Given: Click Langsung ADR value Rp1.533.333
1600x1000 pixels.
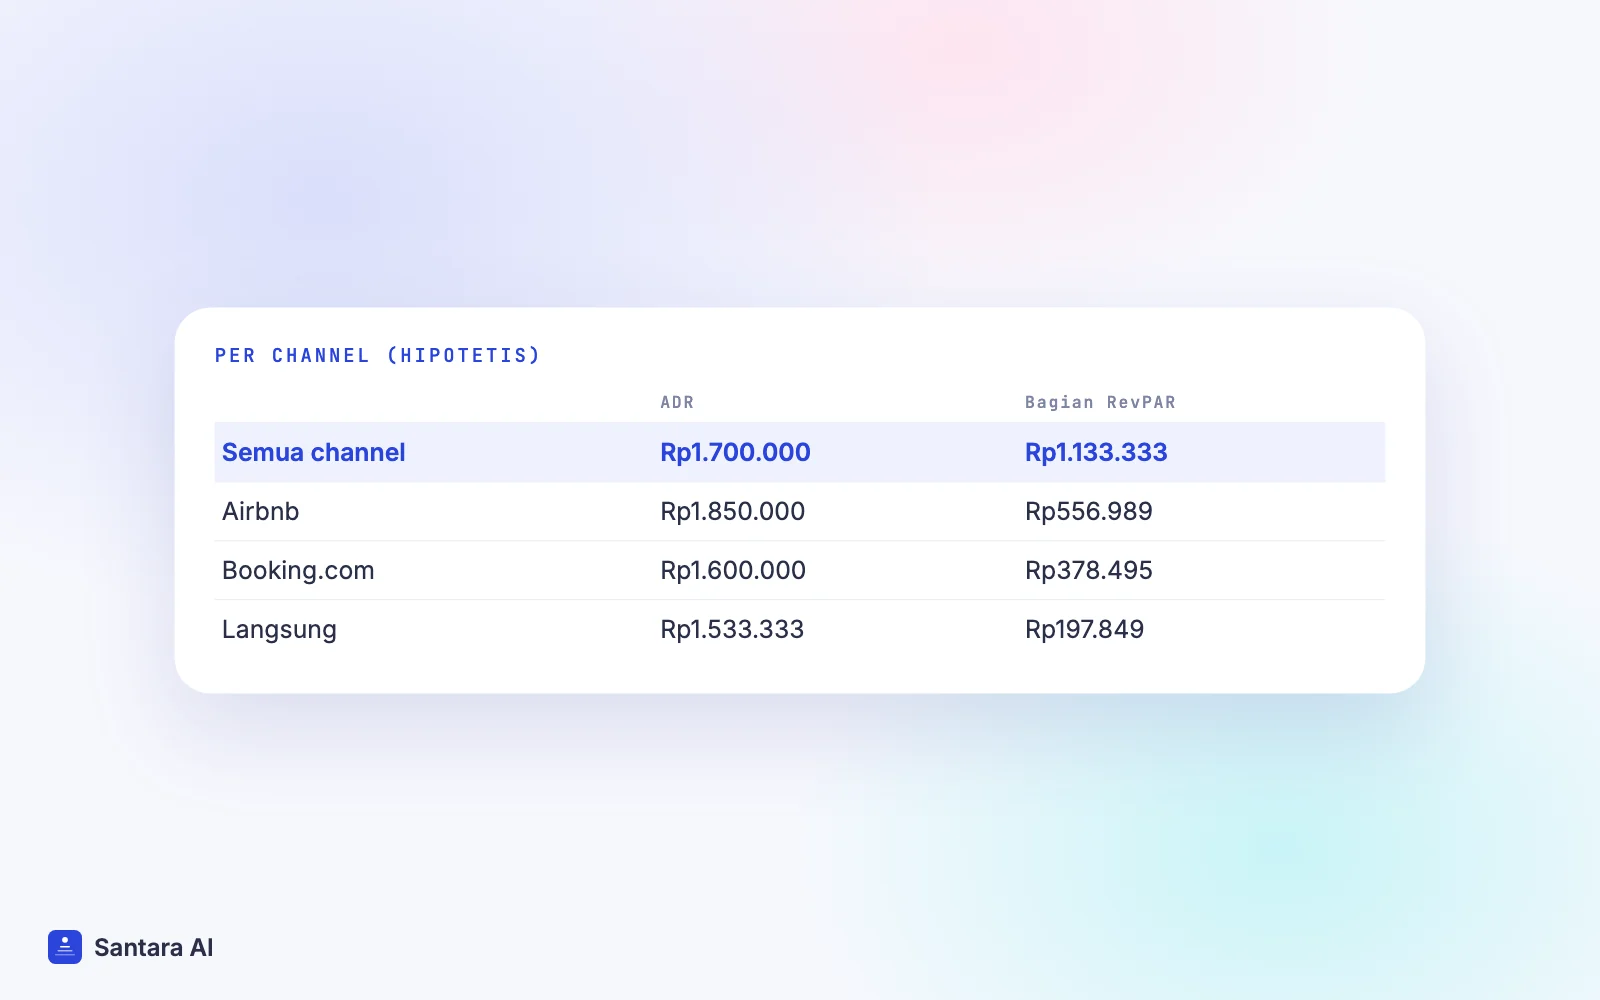Looking at the screenshot, I should tap(732, 629).
